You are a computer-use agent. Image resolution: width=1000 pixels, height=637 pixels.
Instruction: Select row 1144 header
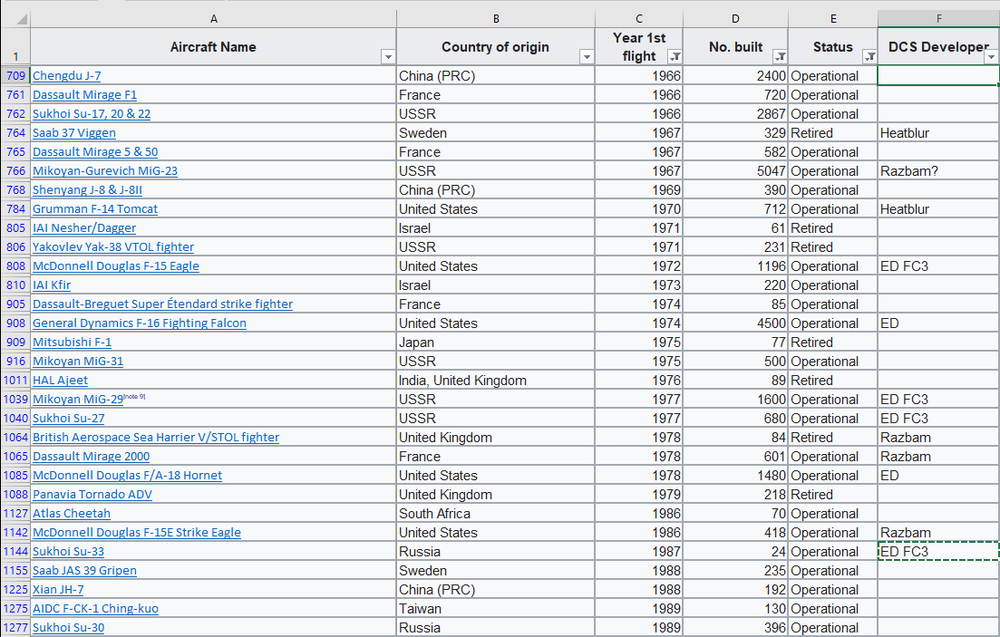tap(15, 552)
